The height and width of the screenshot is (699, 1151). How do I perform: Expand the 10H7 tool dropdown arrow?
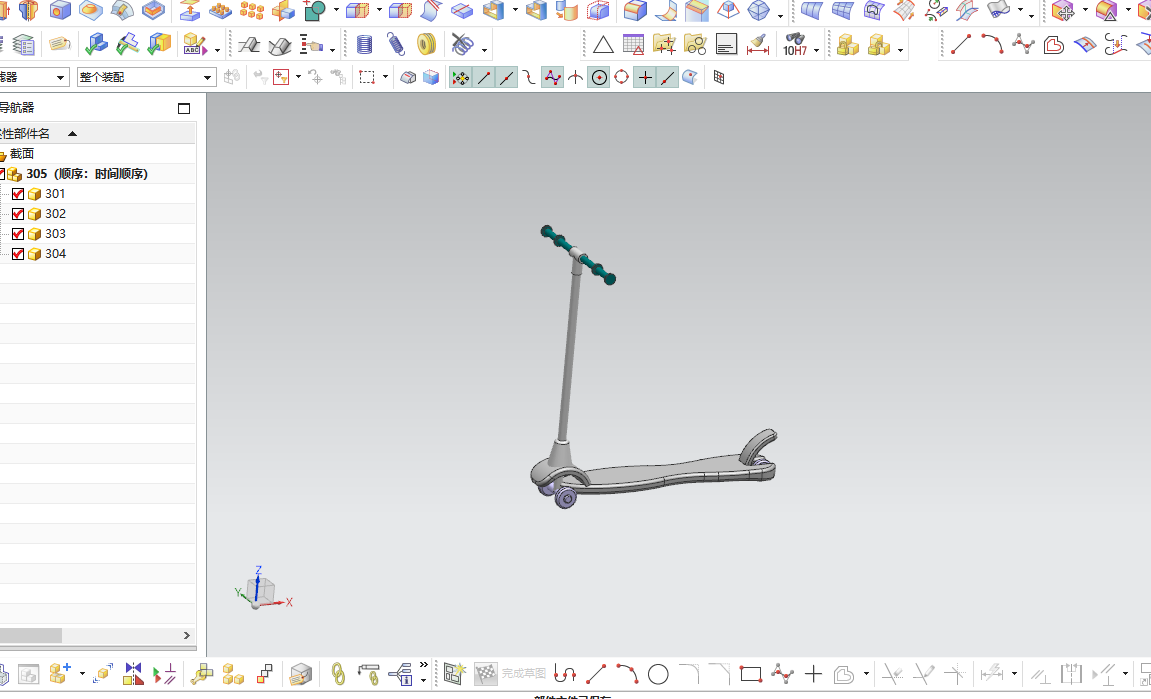[816, 50]
